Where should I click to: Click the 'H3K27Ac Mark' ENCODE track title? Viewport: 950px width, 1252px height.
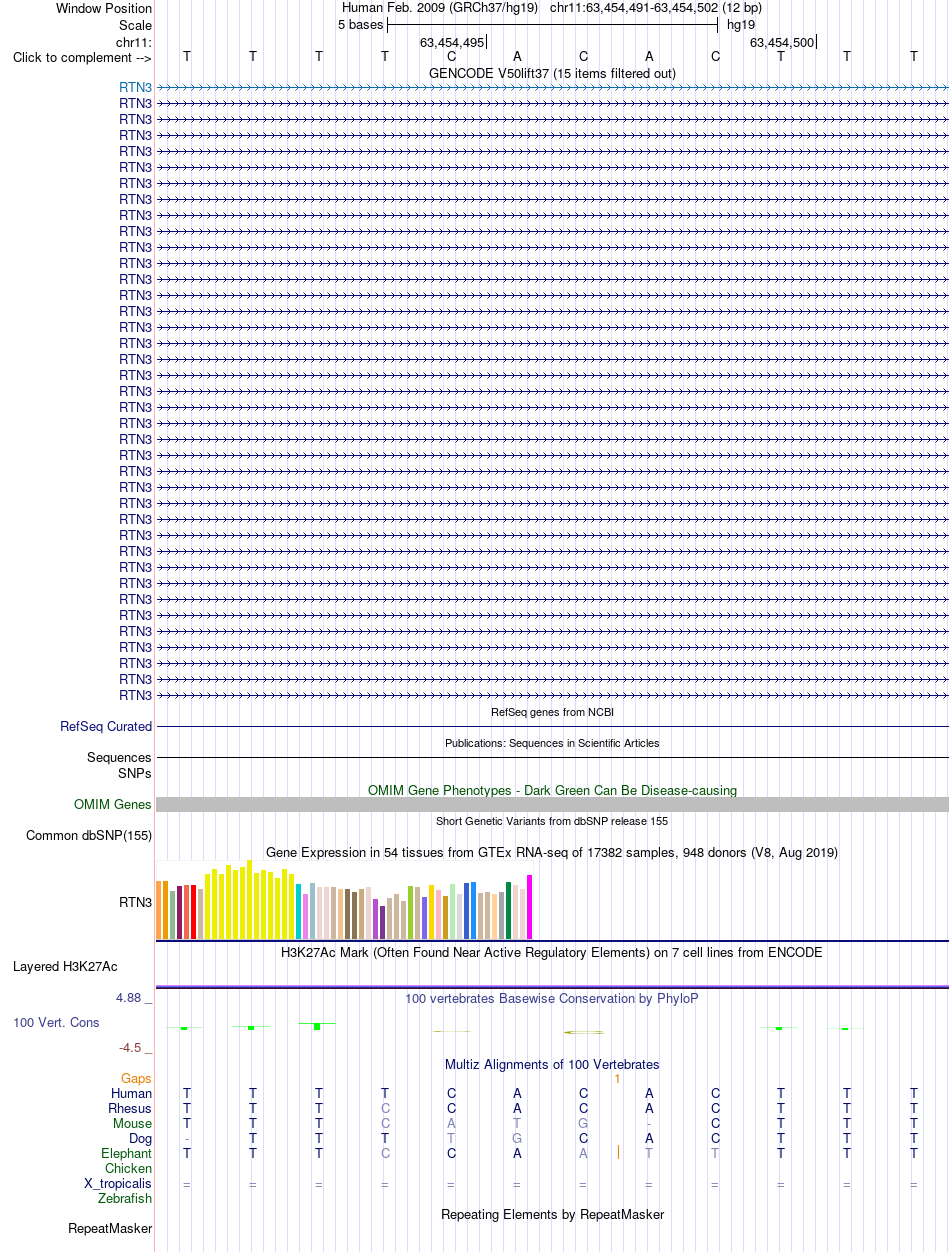pyautogui.click(x=552, y=952)
